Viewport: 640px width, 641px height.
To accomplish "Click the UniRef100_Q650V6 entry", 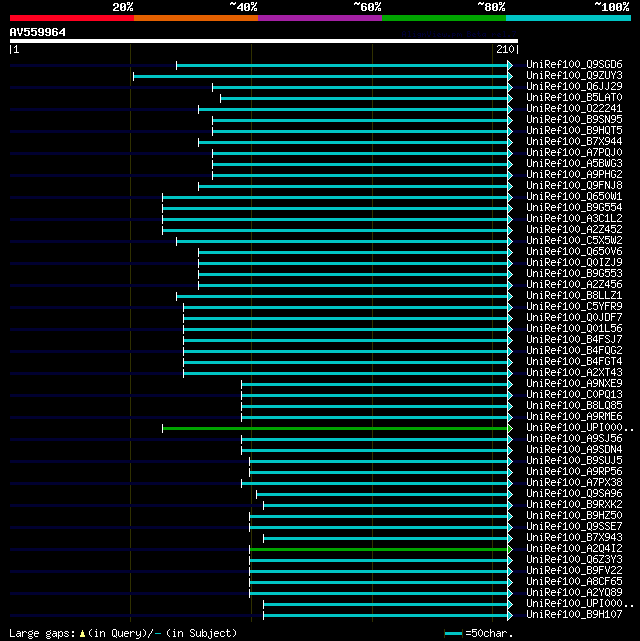I will (574, 252).
